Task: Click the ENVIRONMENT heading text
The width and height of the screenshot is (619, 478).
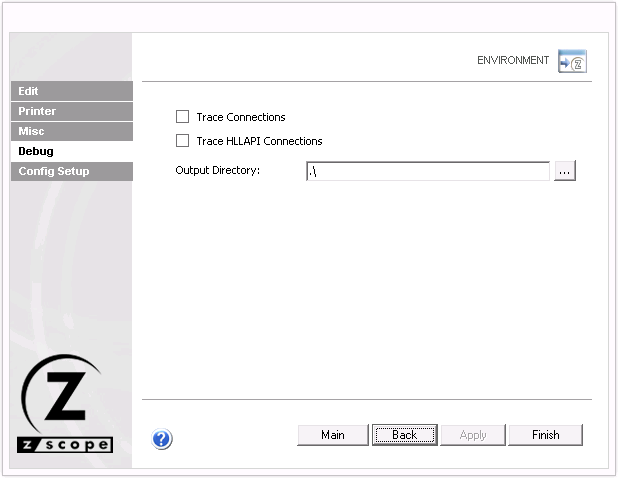Action: point(513,60)
